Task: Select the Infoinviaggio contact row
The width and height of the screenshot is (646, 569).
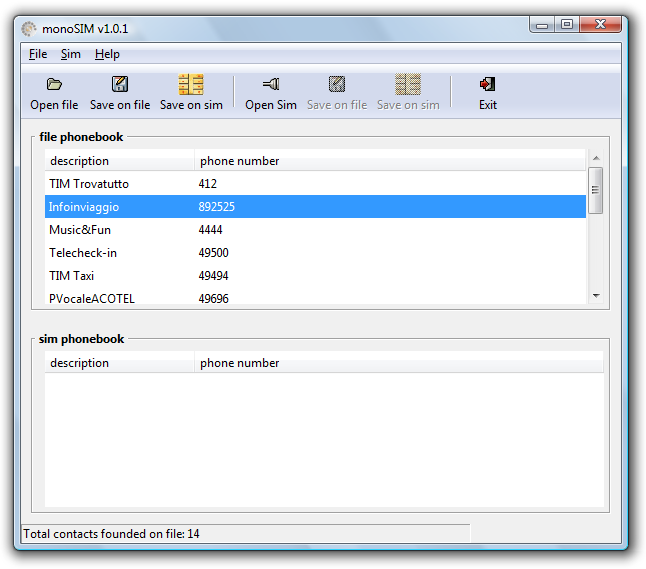Action: (x=315, y=206)
